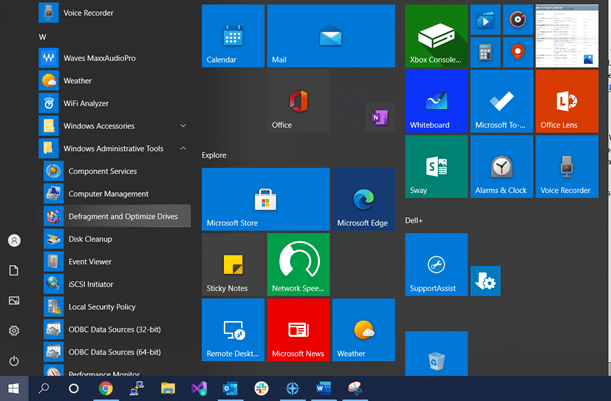611x401 pixels.
Task: Switch to Outlook on the taskbar
Action: pos(230,389)
